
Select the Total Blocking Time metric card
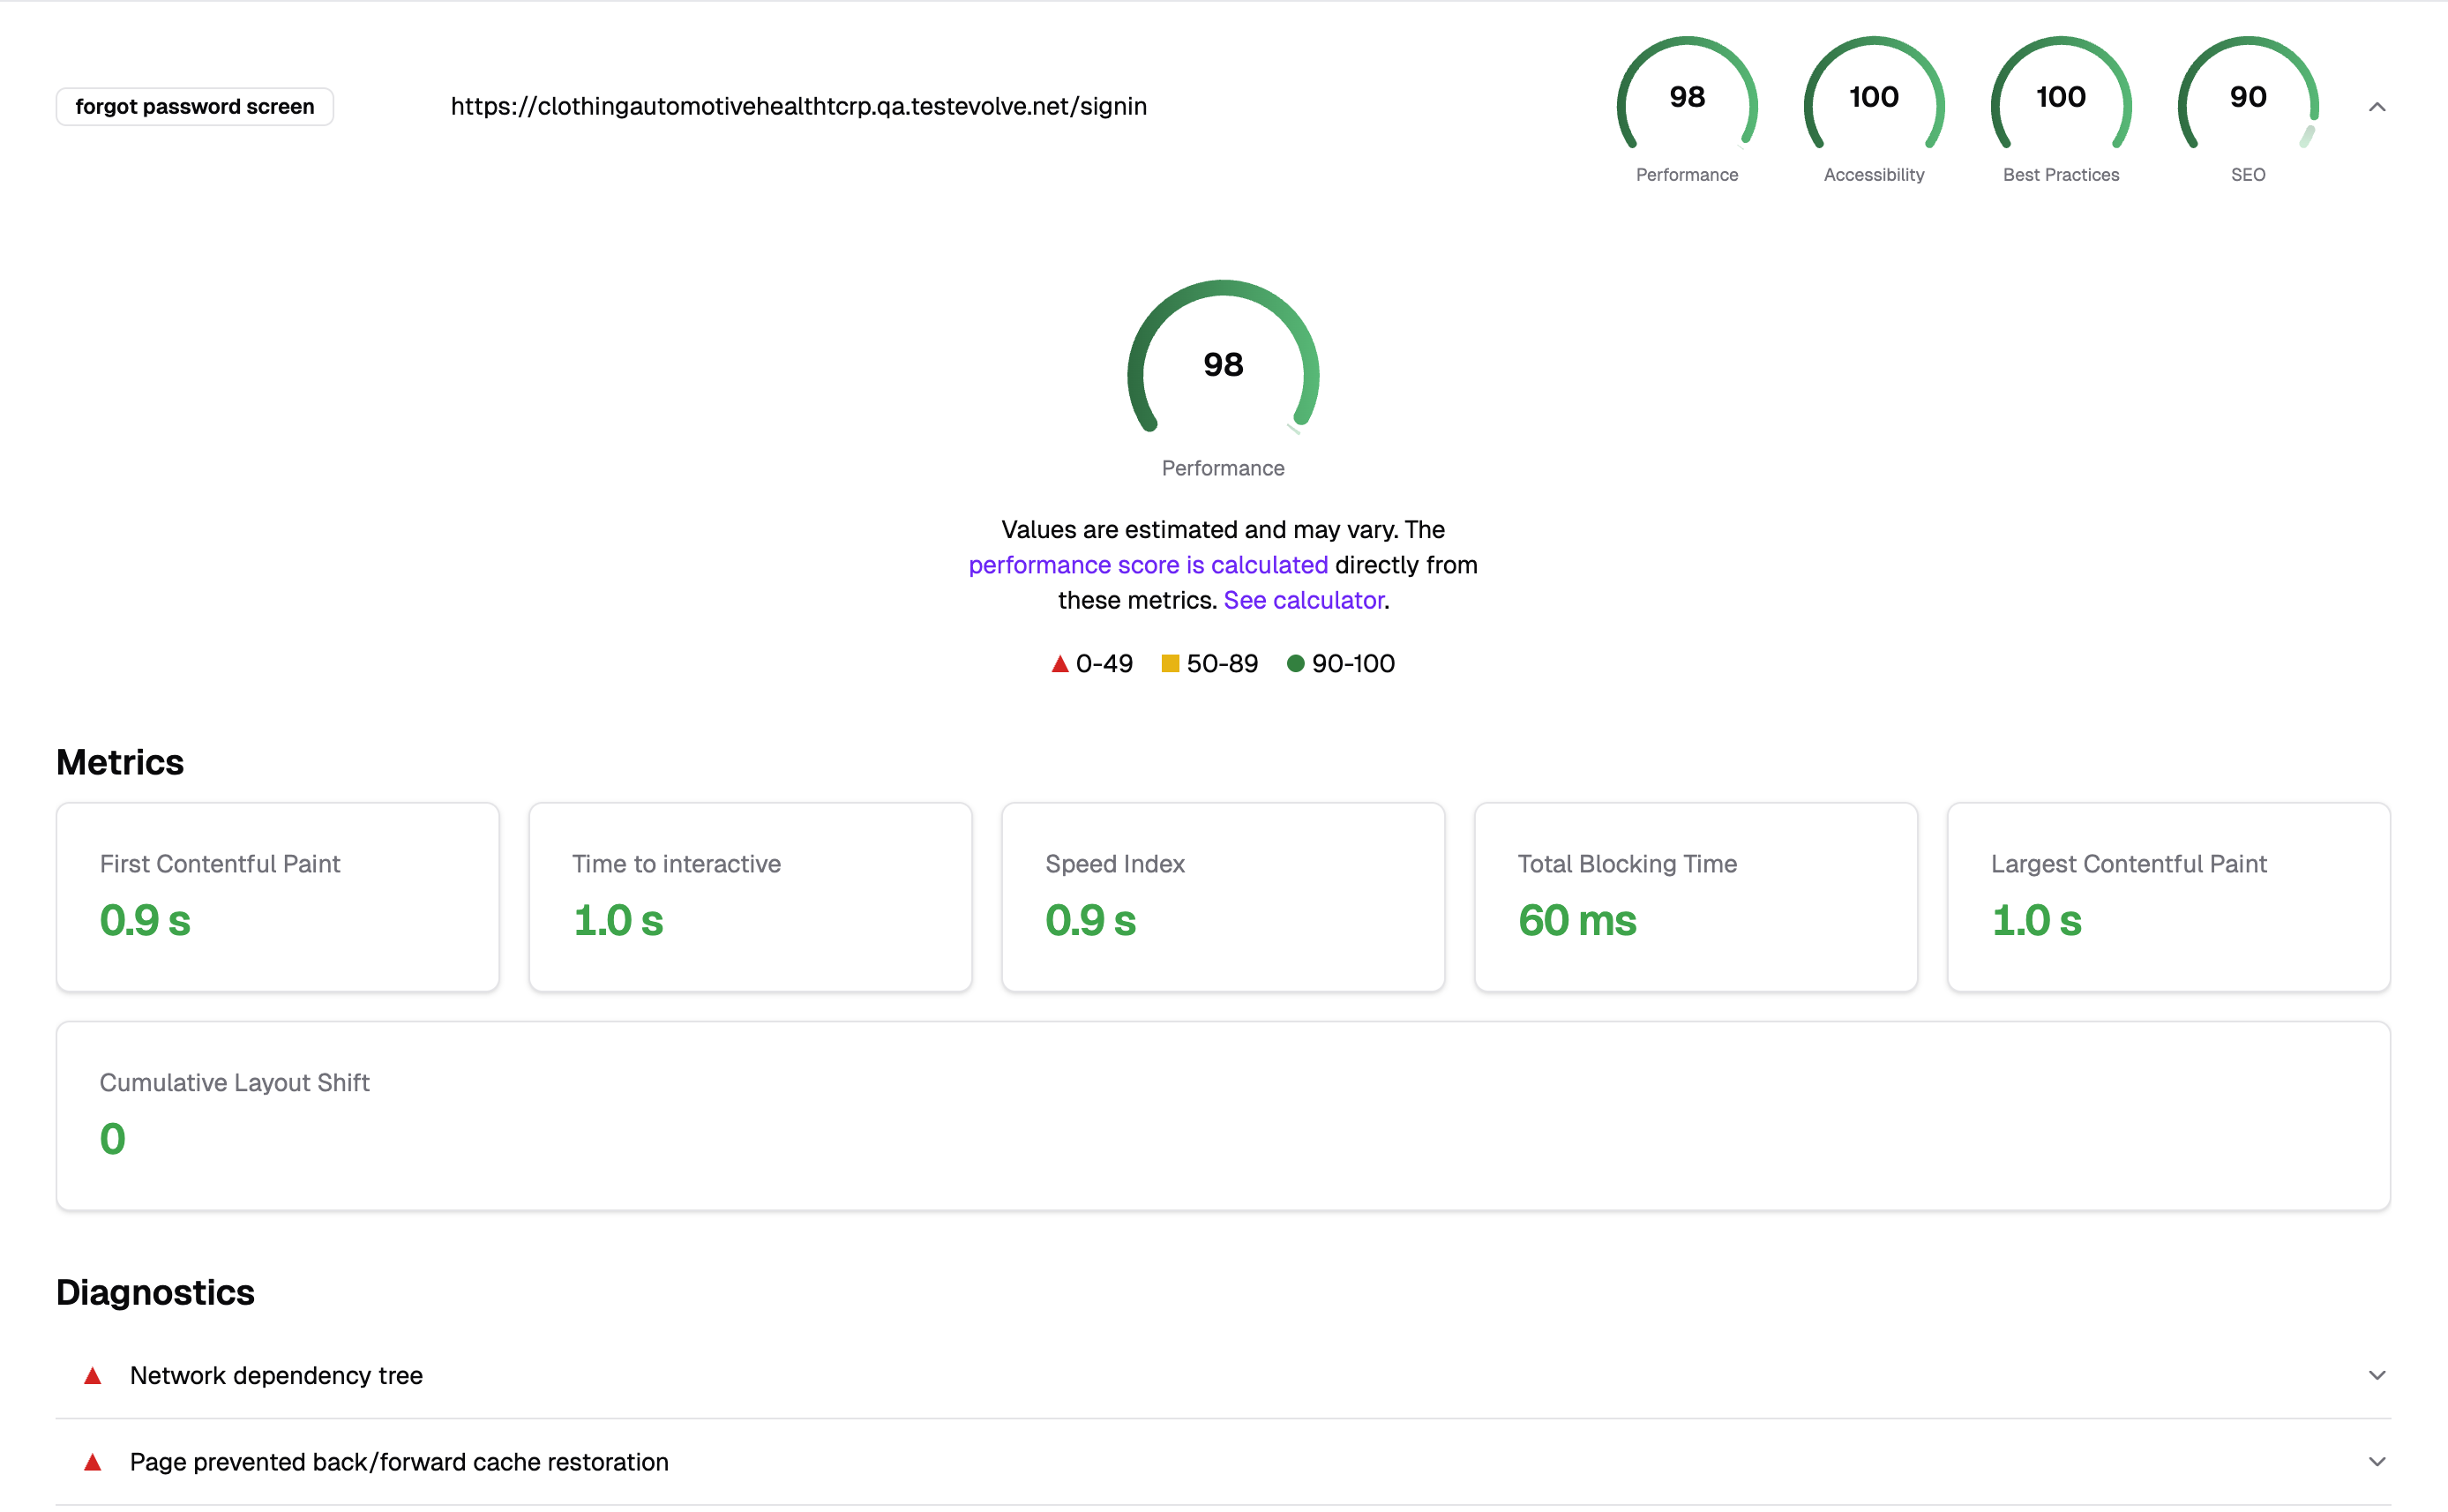pos(1695,897)
